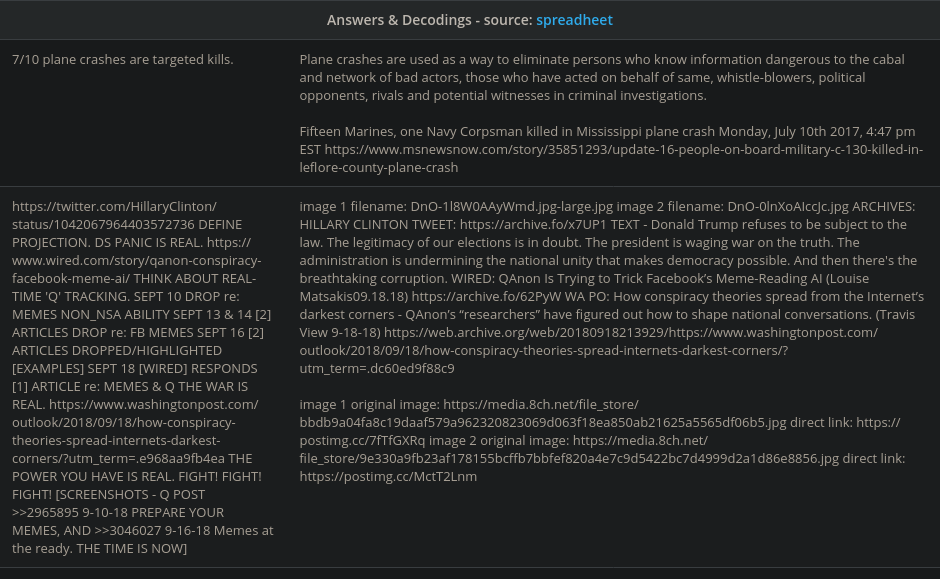
Task: Click the "THE TIME IS NOW" closing text
Action: [130, 548]
